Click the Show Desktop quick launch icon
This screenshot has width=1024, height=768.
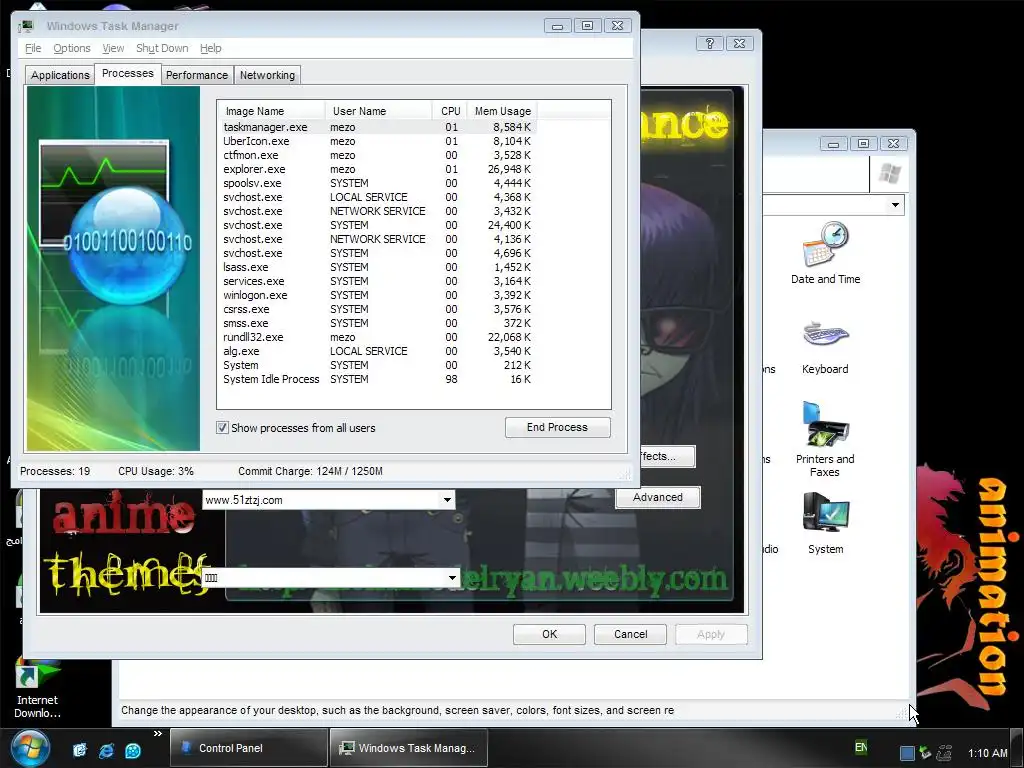79,750
